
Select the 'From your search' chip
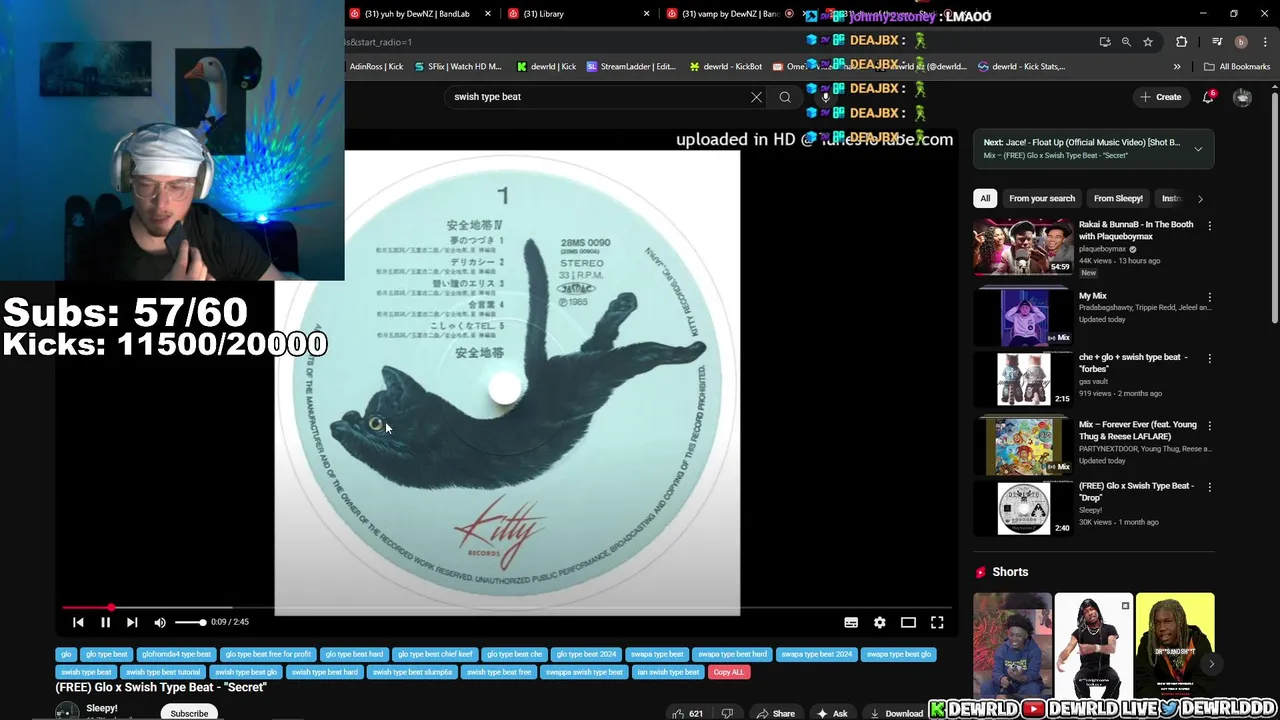click(1042, 198)
